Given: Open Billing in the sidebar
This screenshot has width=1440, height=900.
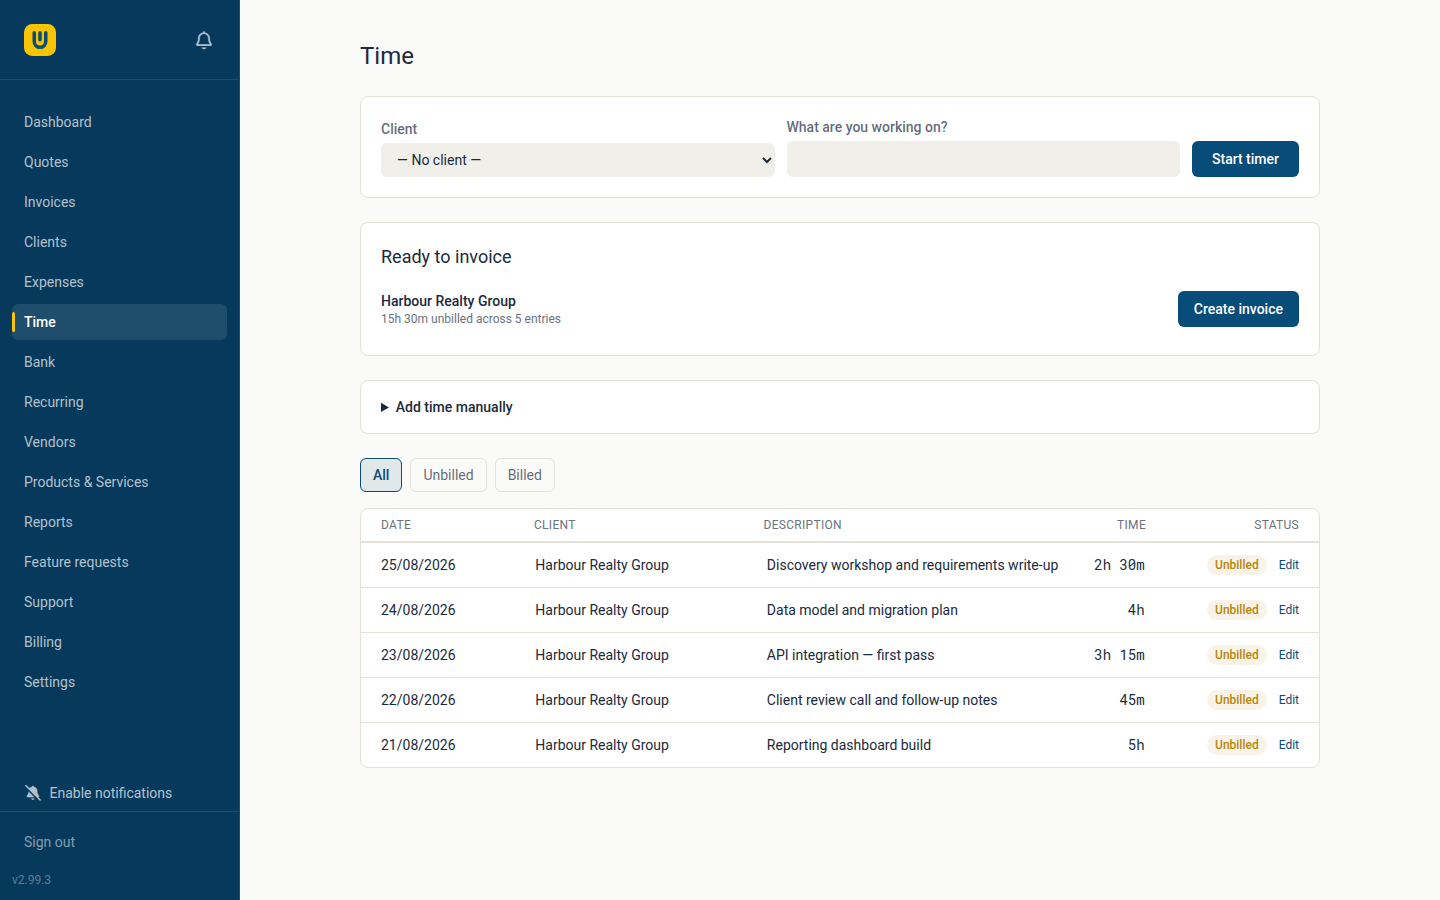Looking at the screenshot, I should pos(119,642).
